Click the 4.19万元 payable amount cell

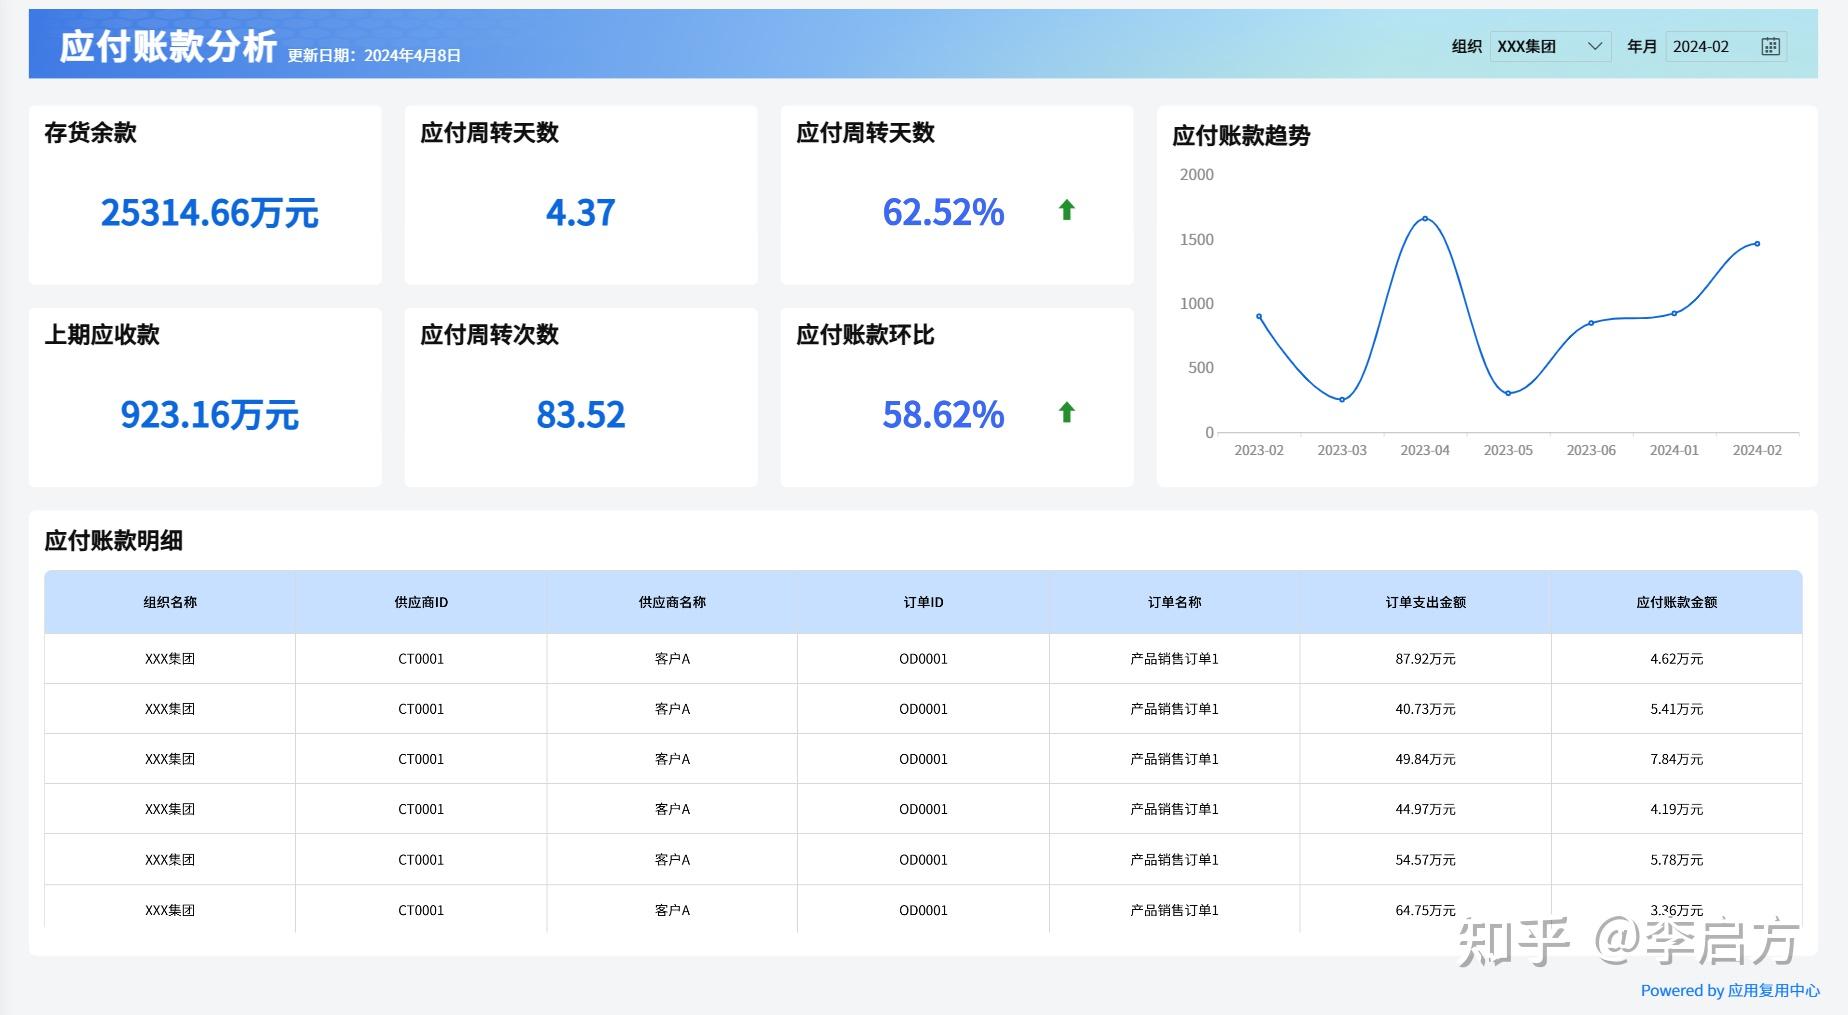pyautogui.click(x=1676, y=809)
